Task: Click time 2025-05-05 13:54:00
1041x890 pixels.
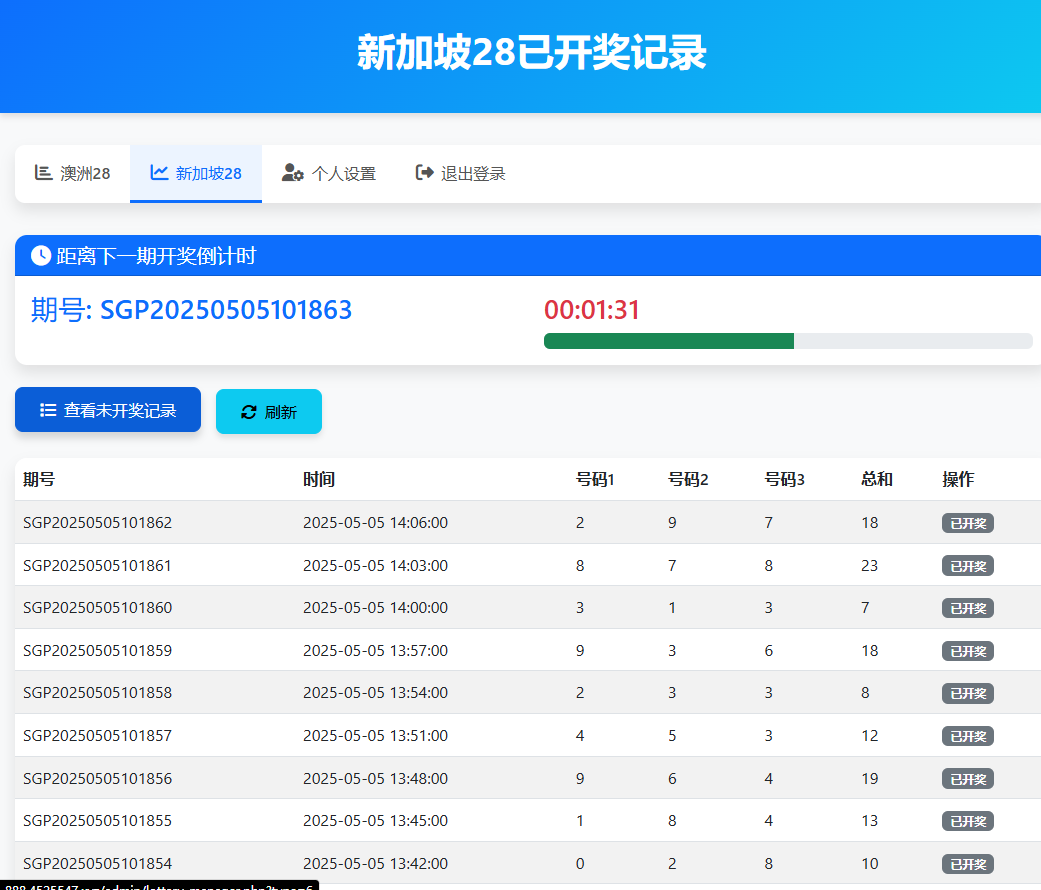Action: coord(376,692)
